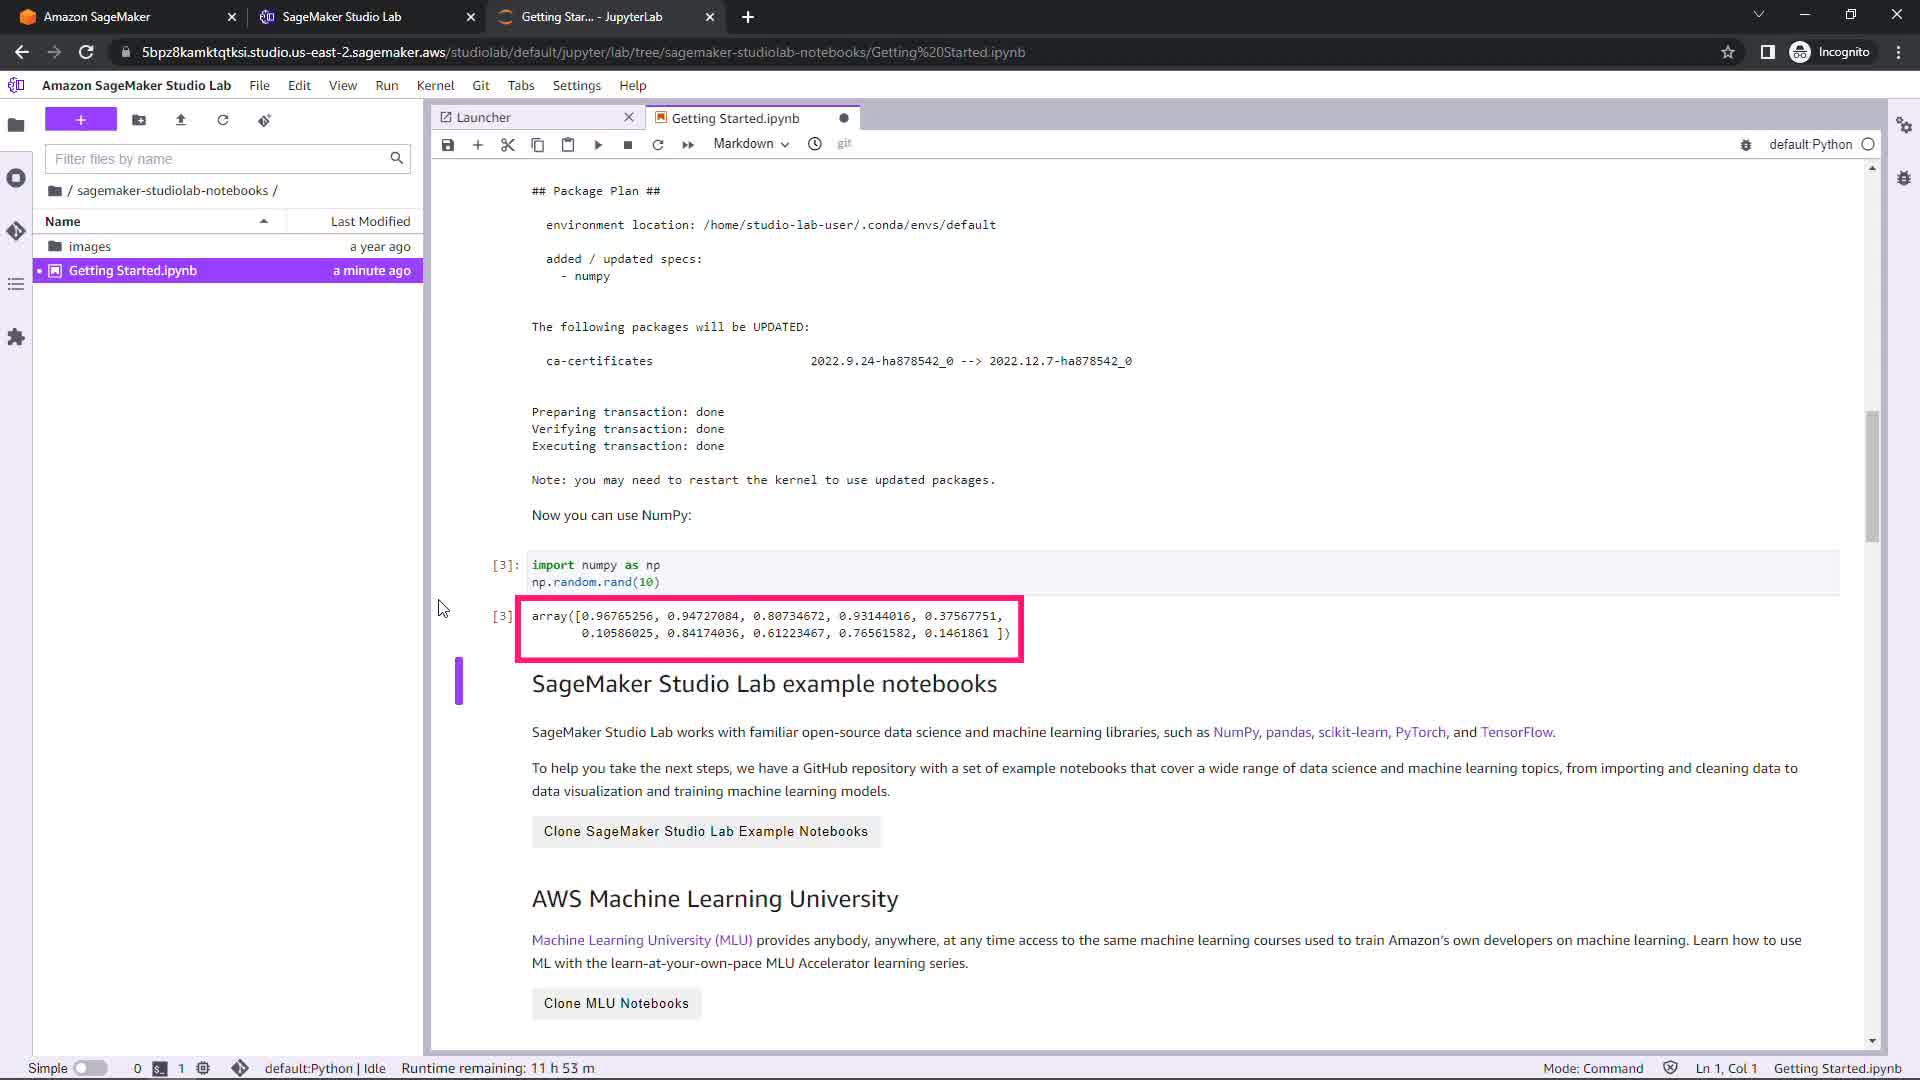Run the selected cell with the play icon
This screenshot has width=1920, height=1080.
point(598,145)
